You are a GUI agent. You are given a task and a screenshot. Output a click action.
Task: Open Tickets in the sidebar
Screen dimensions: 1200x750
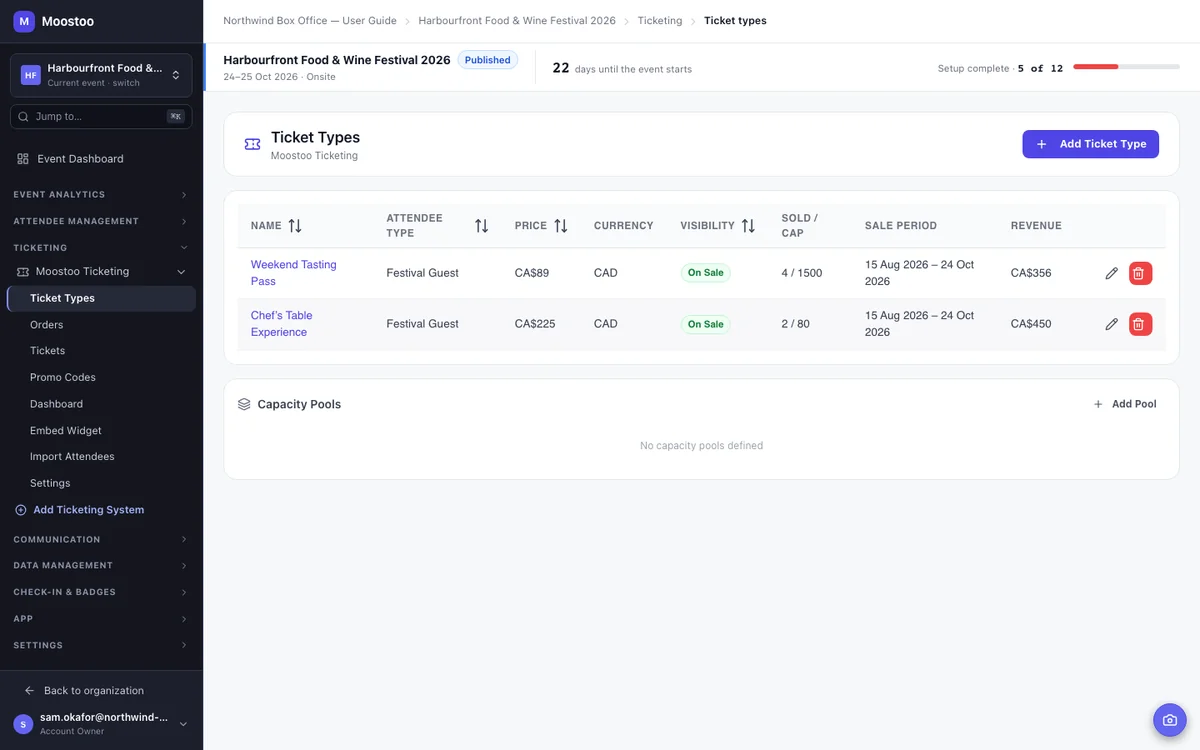click(101, 351)
